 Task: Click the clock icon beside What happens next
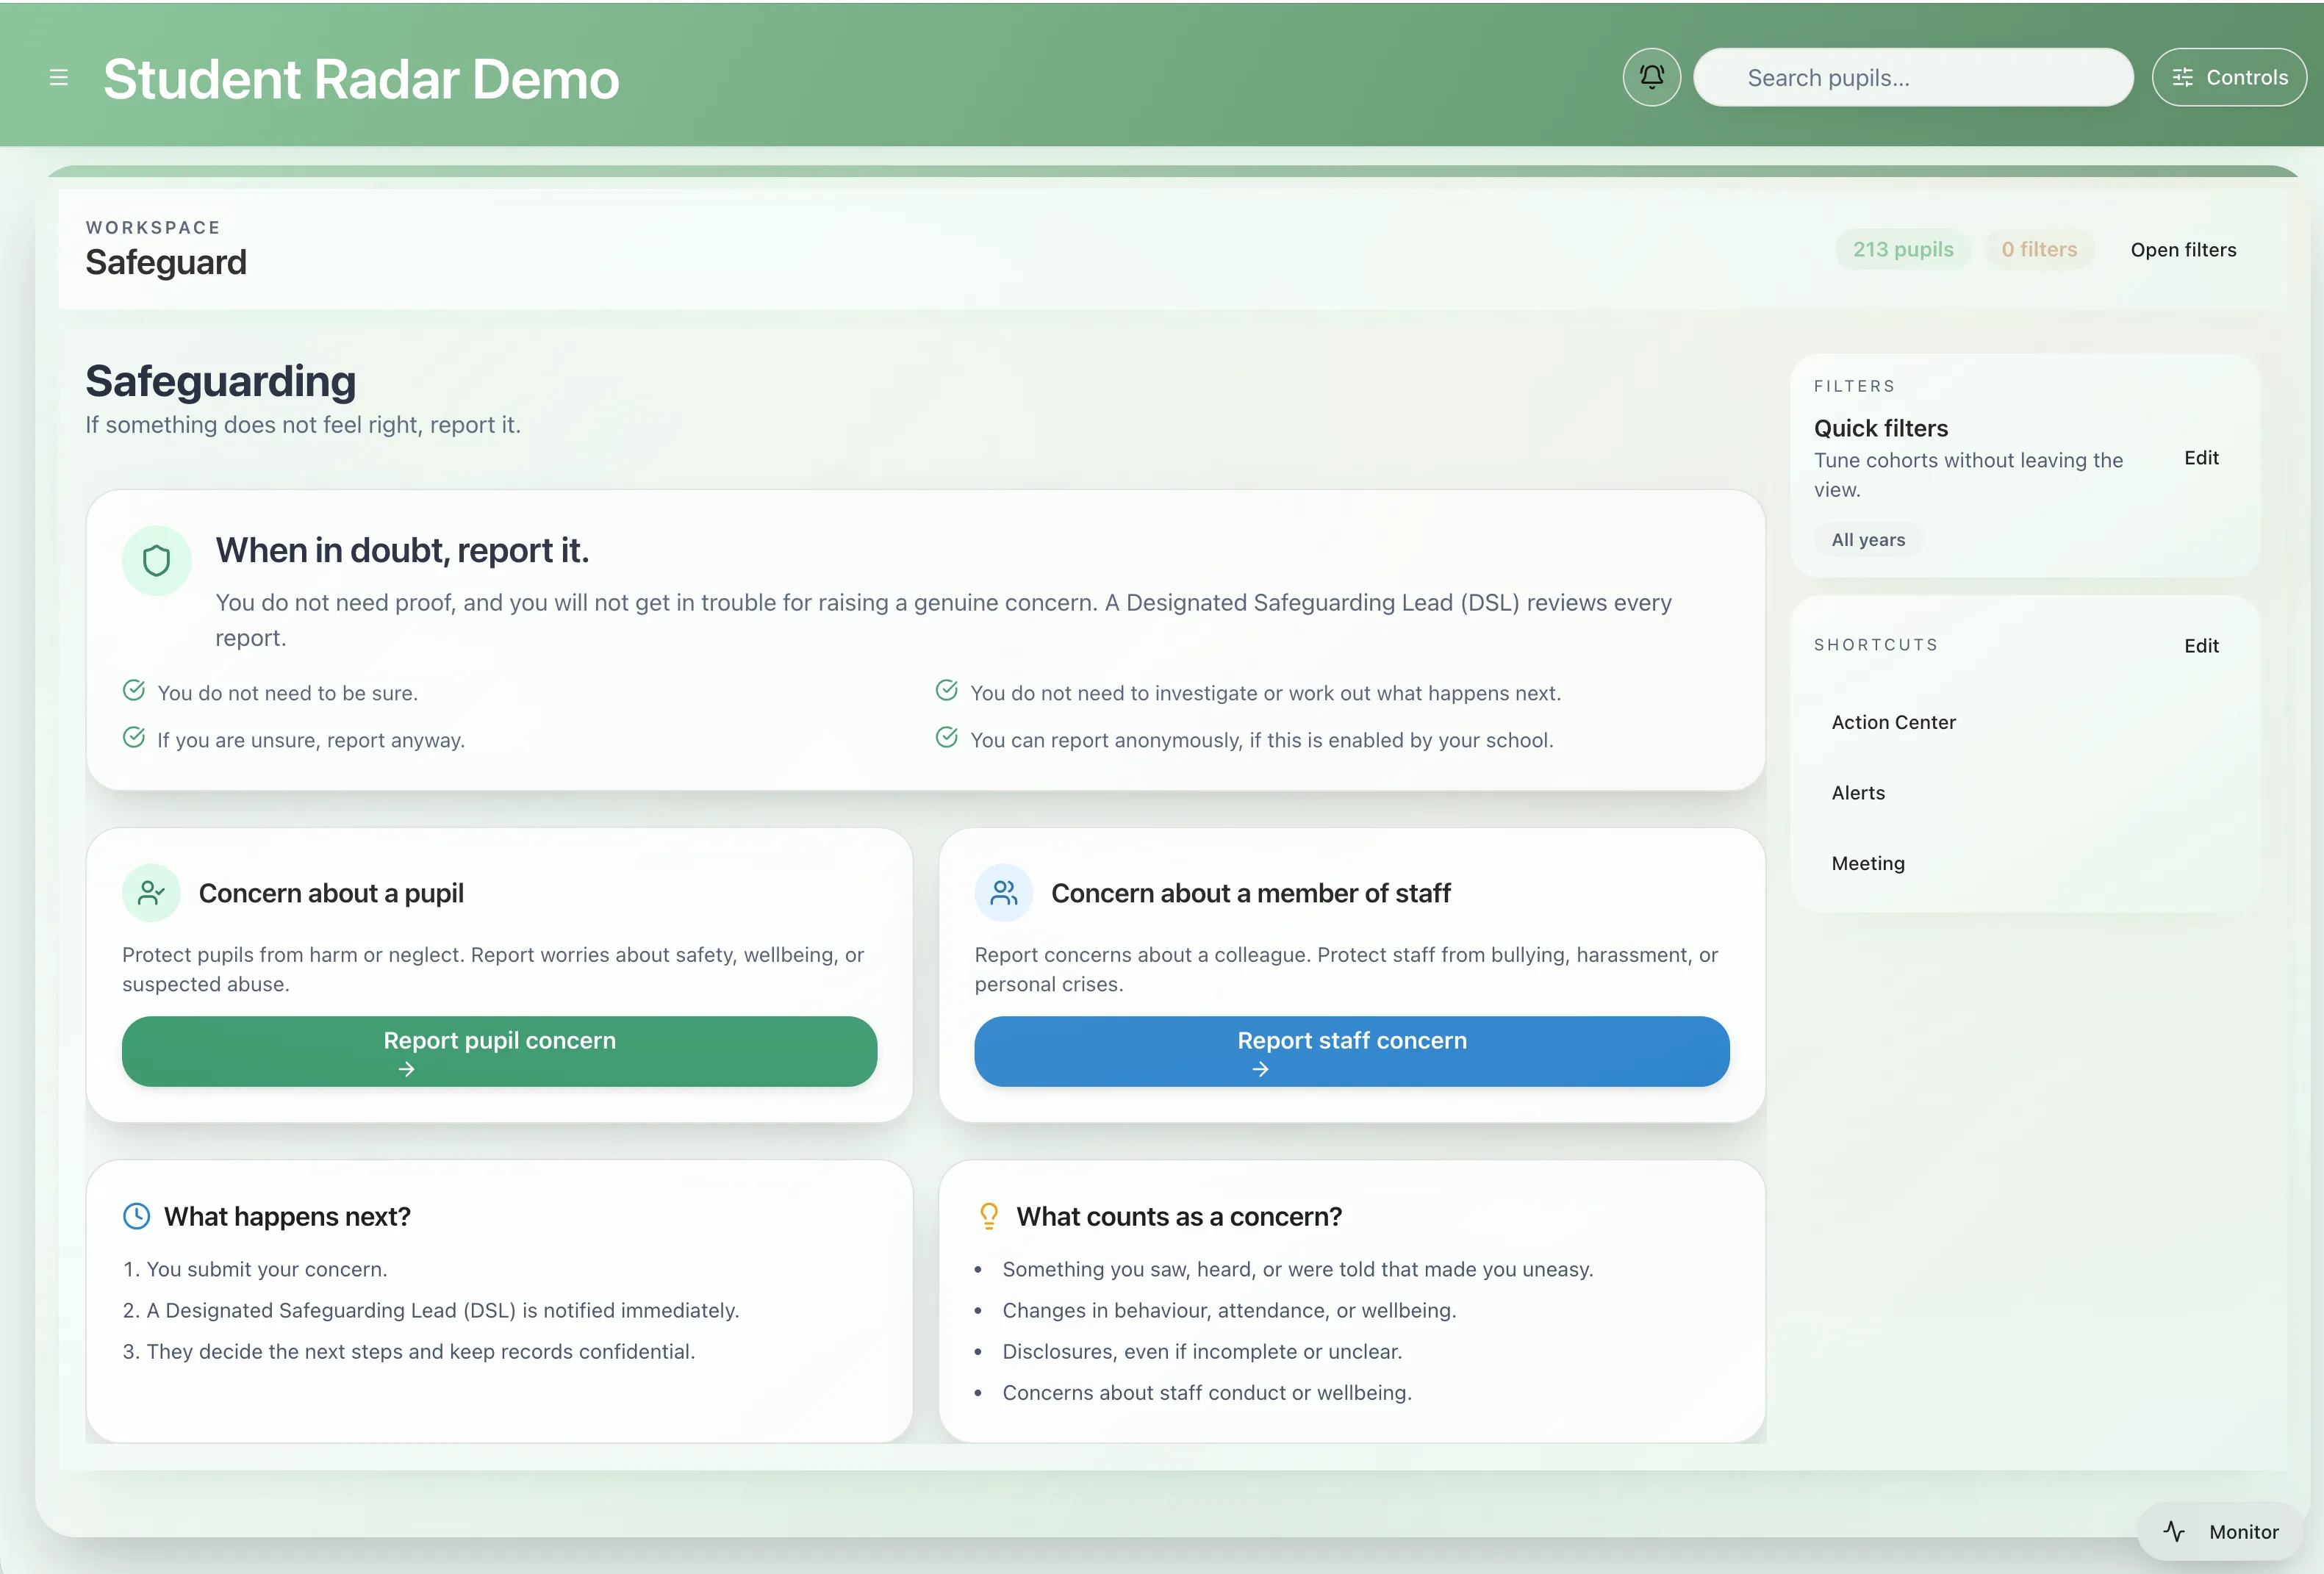pyautogui.click(x=136, y=1216)
